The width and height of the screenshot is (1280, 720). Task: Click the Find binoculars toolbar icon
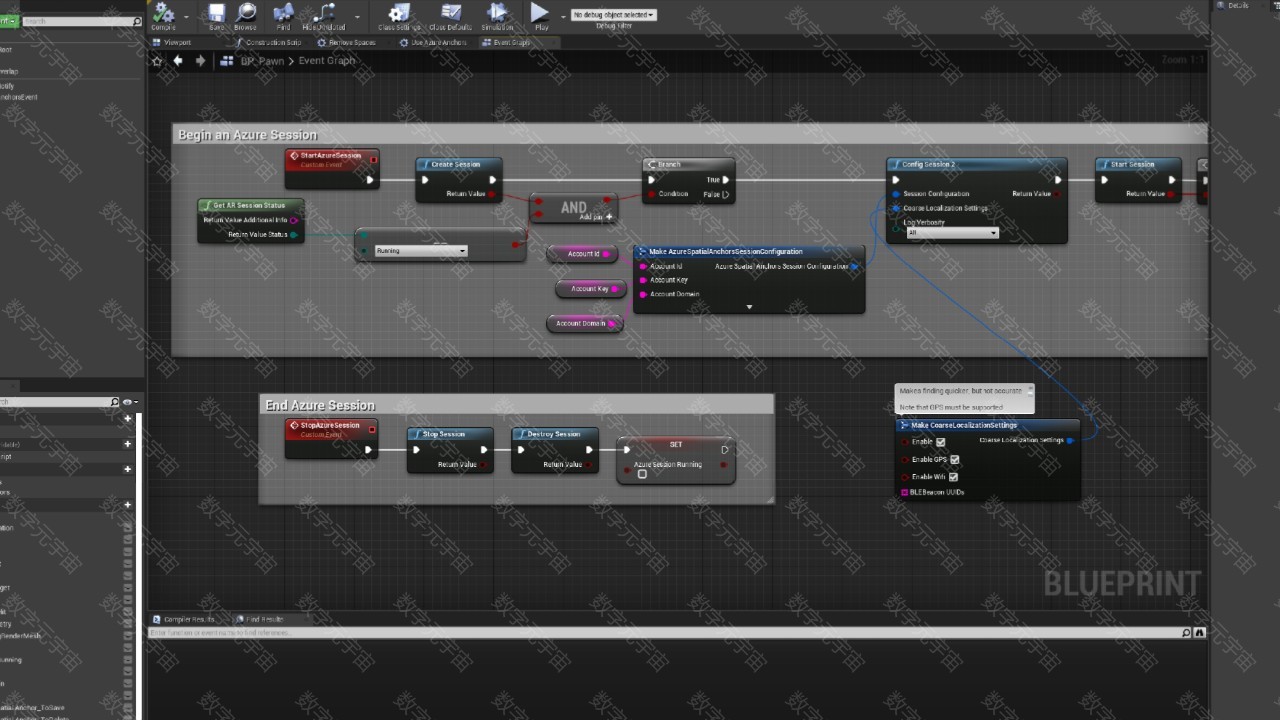point(283,16)
